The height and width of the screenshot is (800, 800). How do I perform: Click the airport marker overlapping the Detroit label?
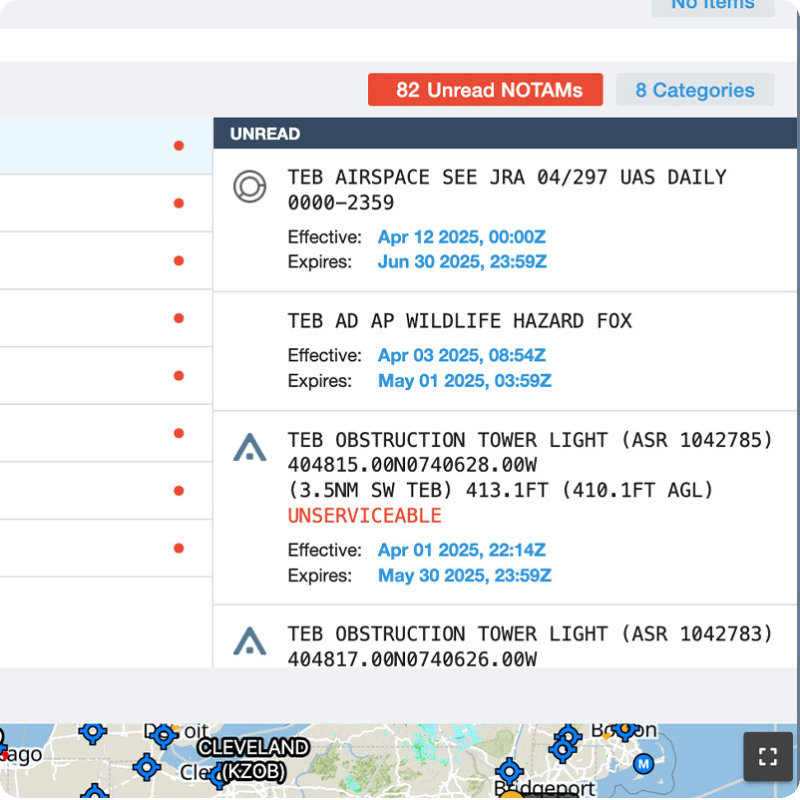point(163,736)
